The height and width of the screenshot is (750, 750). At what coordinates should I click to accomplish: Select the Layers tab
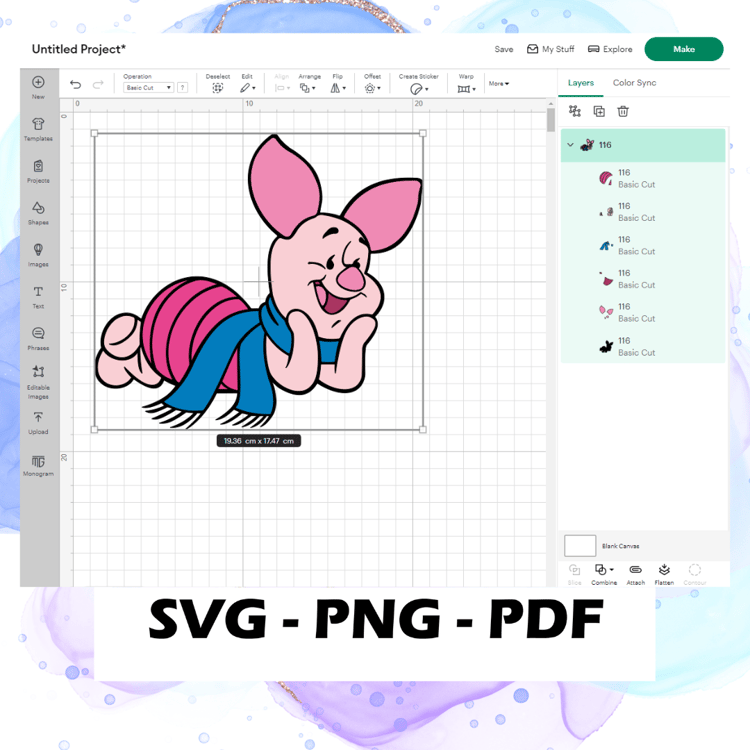581,83
